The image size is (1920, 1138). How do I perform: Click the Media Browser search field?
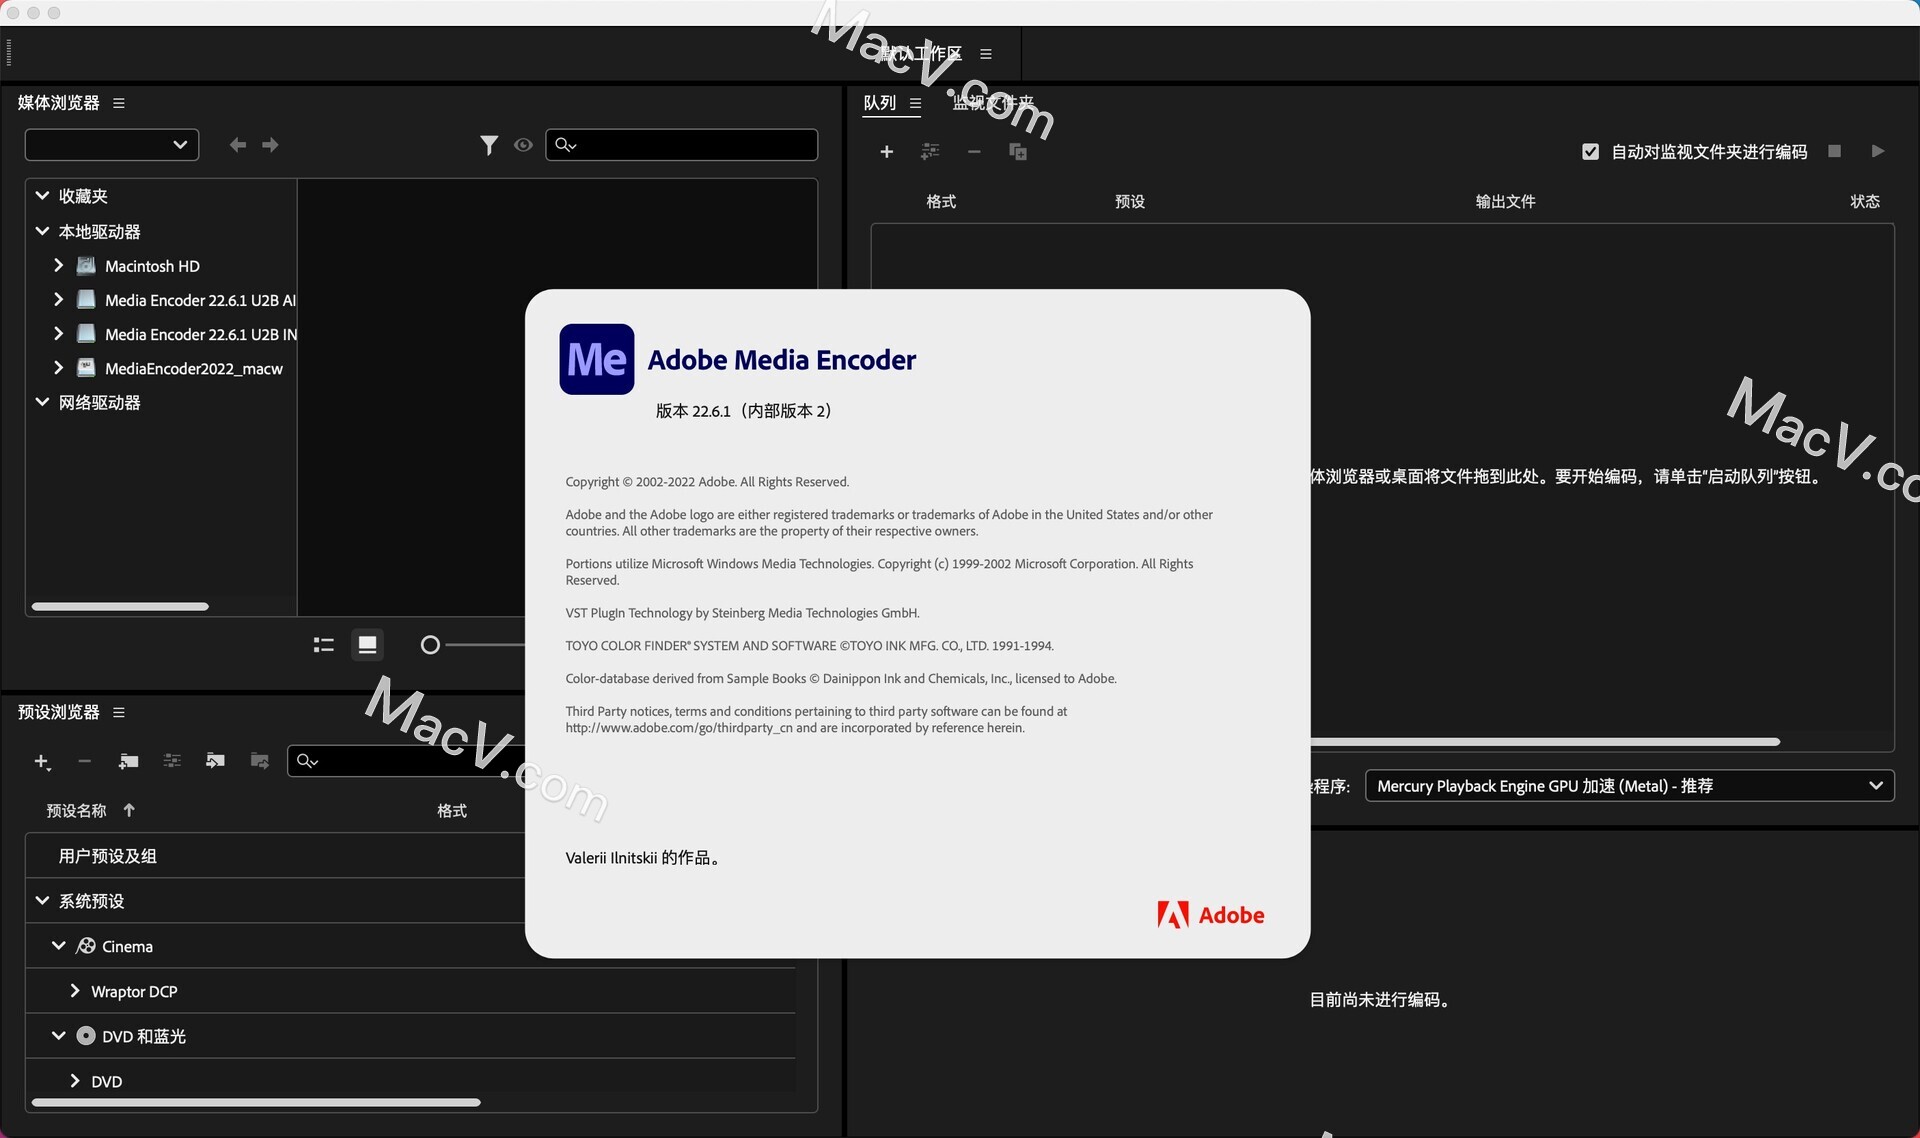point(682,145)
